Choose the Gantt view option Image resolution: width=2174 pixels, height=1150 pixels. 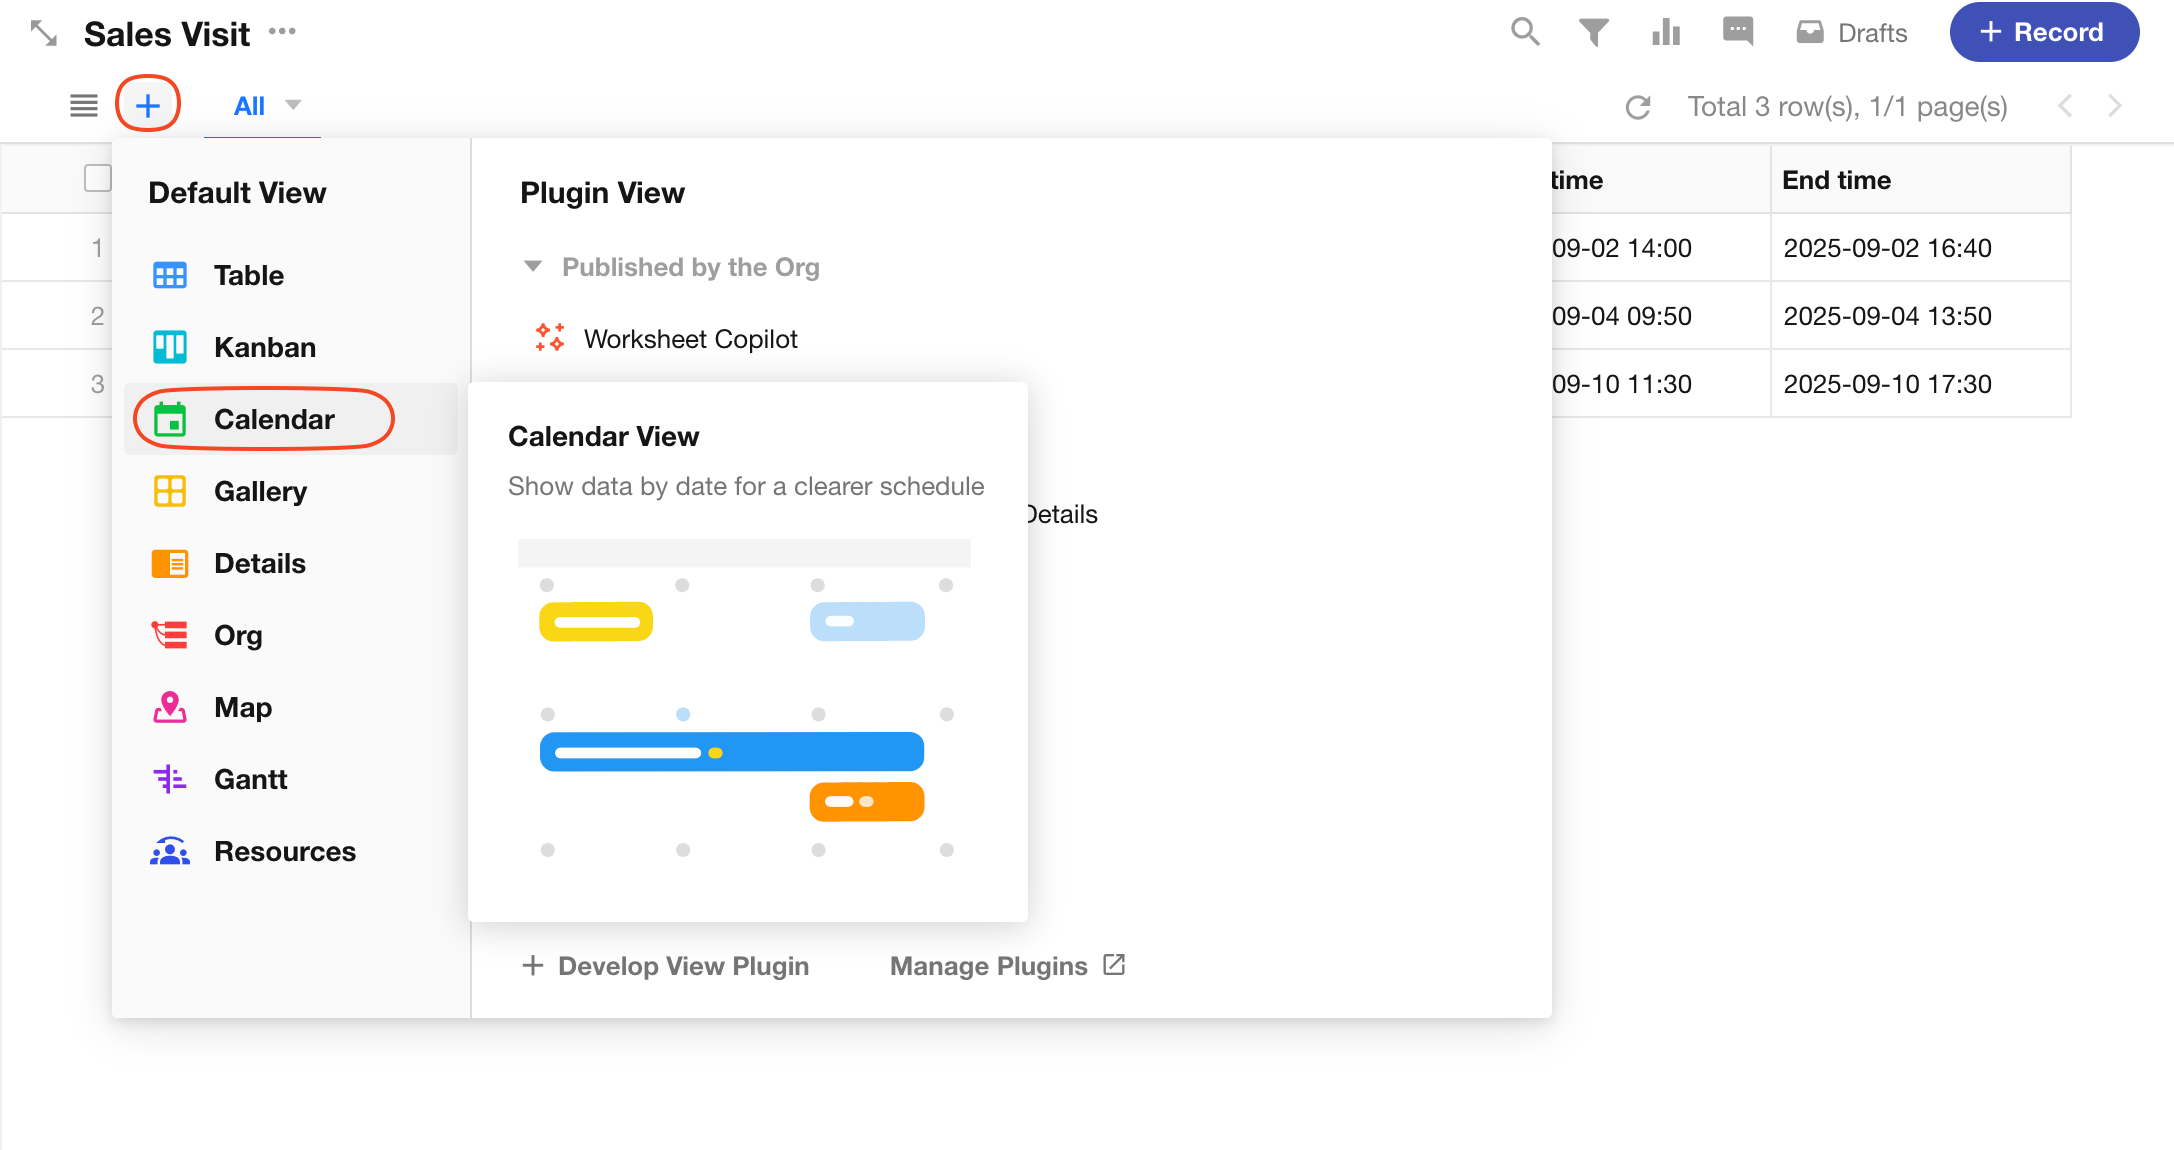click(250, 779)
